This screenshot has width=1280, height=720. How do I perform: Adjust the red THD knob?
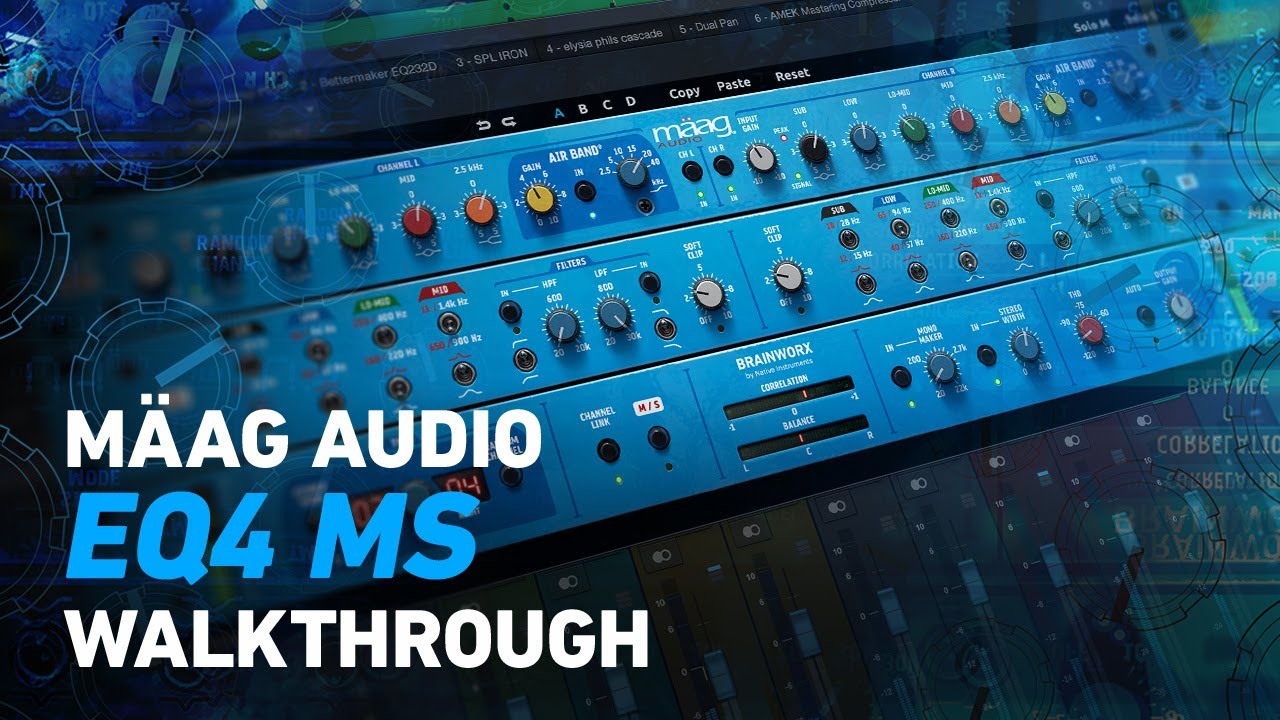pos(1092,328)
